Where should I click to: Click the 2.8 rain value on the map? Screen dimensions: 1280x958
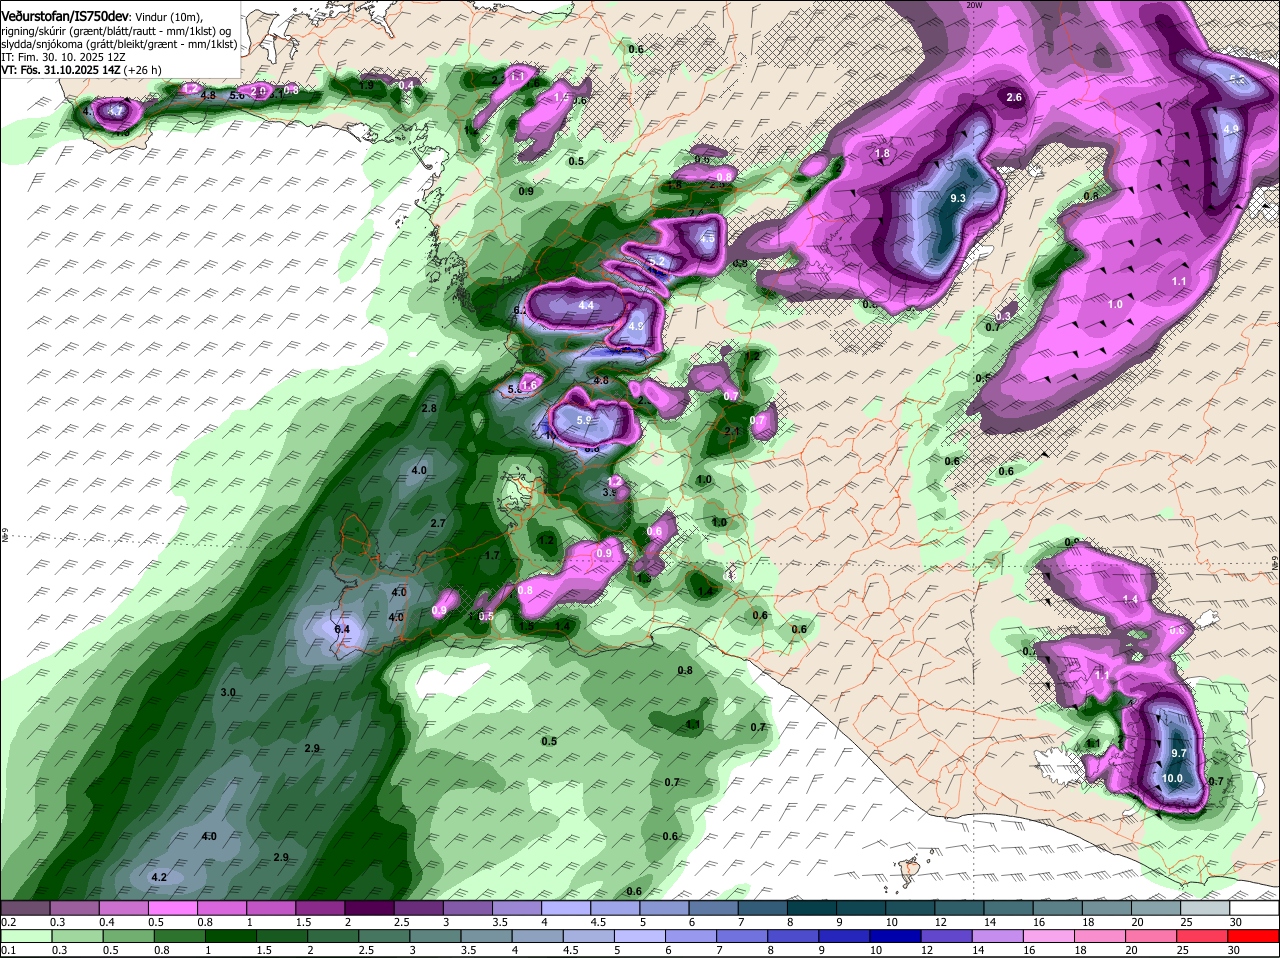click(x=429, y=408)
